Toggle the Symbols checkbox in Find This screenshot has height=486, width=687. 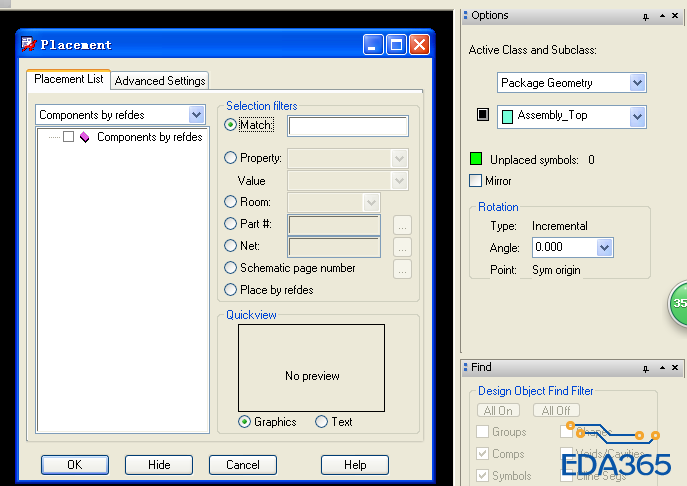(x=482, y=475)
